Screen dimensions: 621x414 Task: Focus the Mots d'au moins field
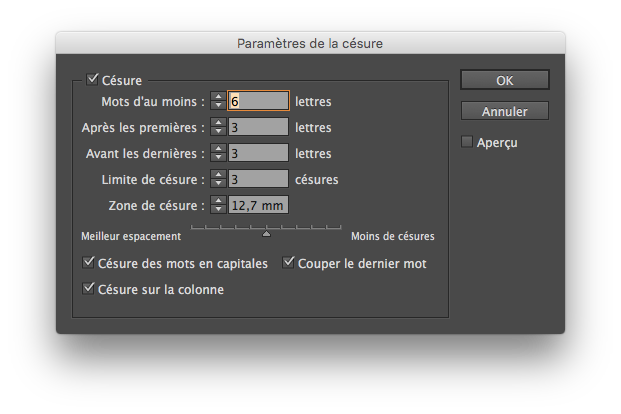click(x=259, y=101)
